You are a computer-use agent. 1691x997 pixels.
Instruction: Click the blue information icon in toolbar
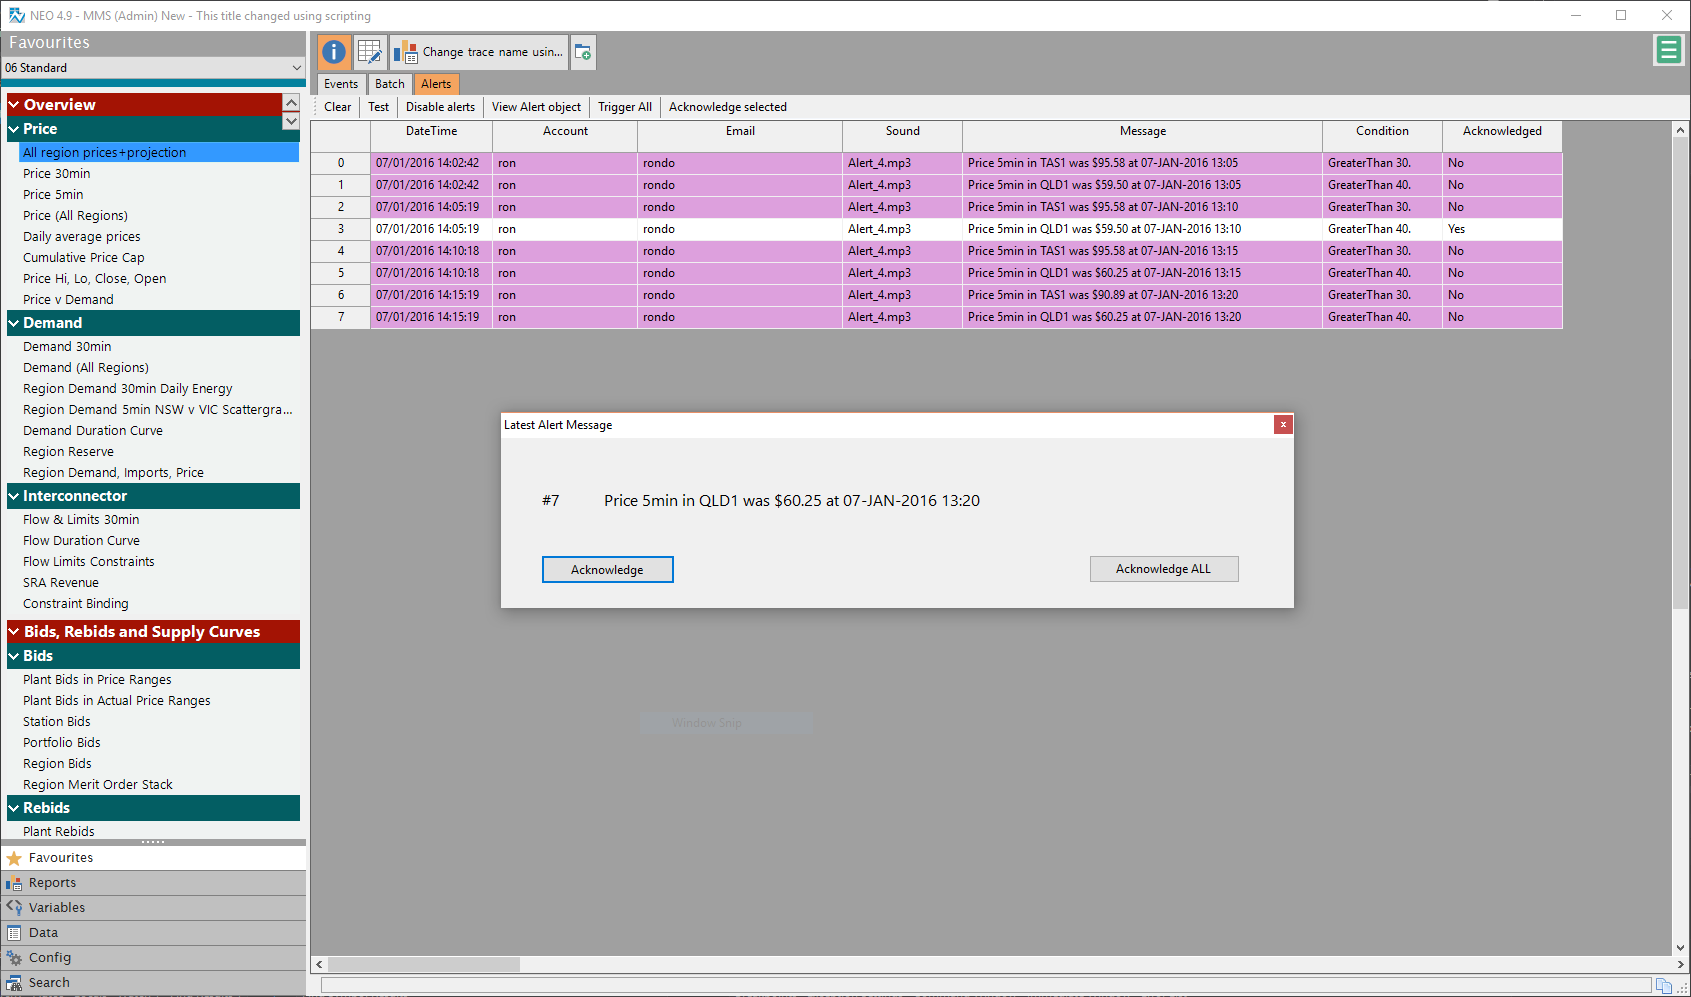334,52
